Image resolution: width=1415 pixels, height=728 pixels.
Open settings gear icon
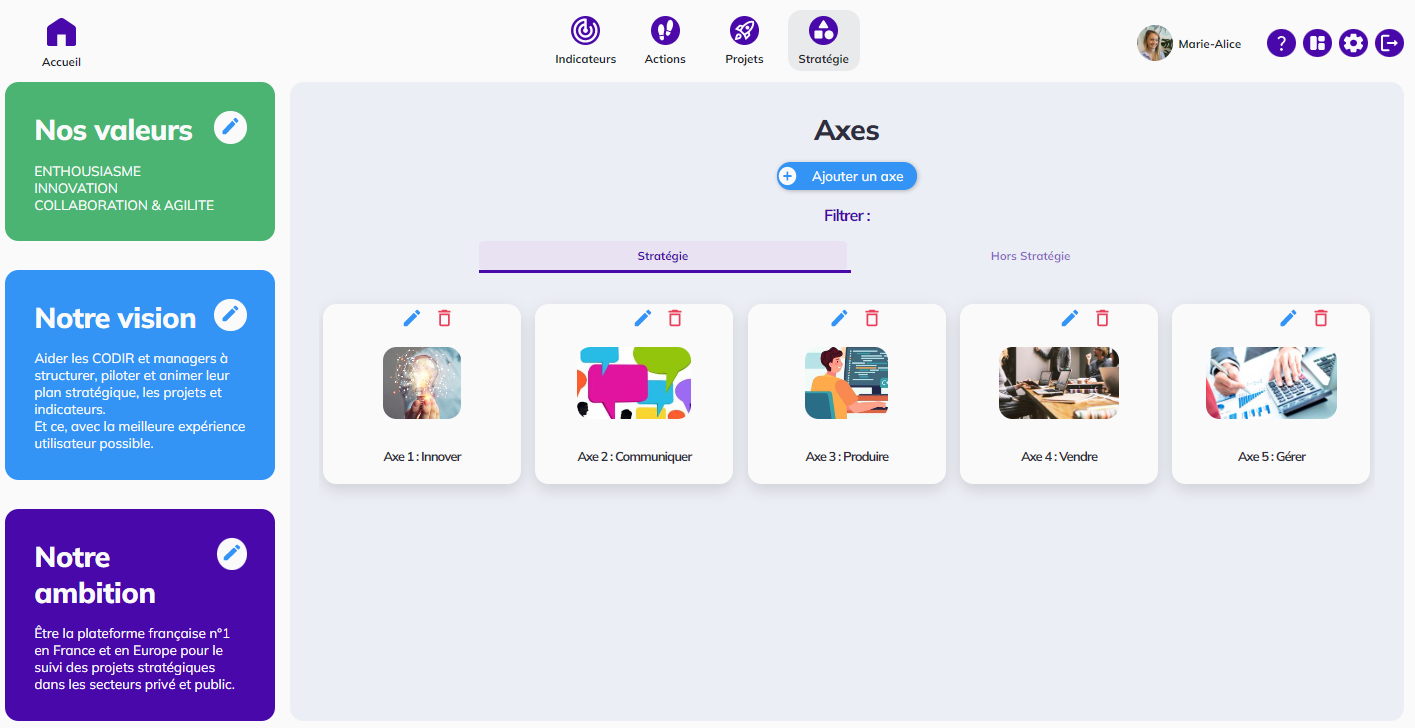1353,43
